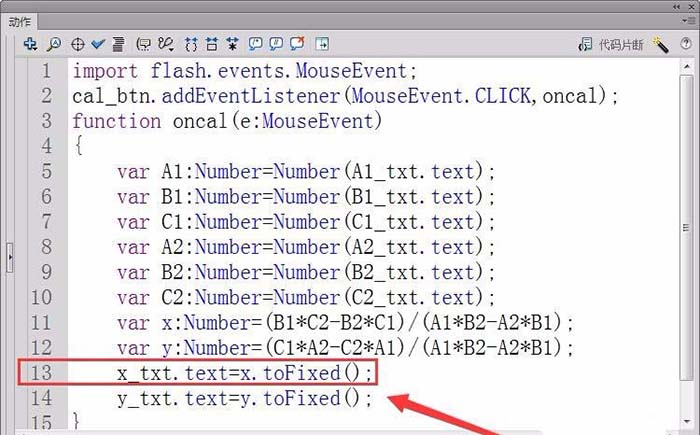Show or hide the toolbox
The image size is (700, 435).
pyautogui.click(x=322, y=44)
